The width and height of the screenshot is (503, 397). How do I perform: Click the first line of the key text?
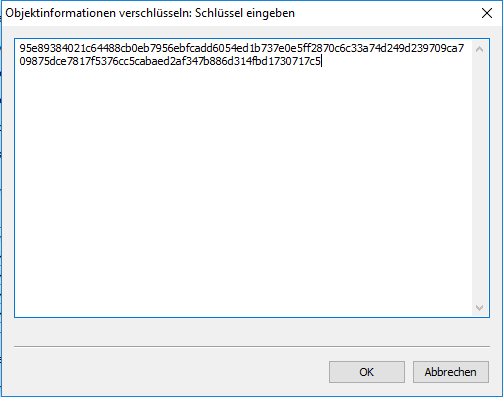tap(242, 48)
